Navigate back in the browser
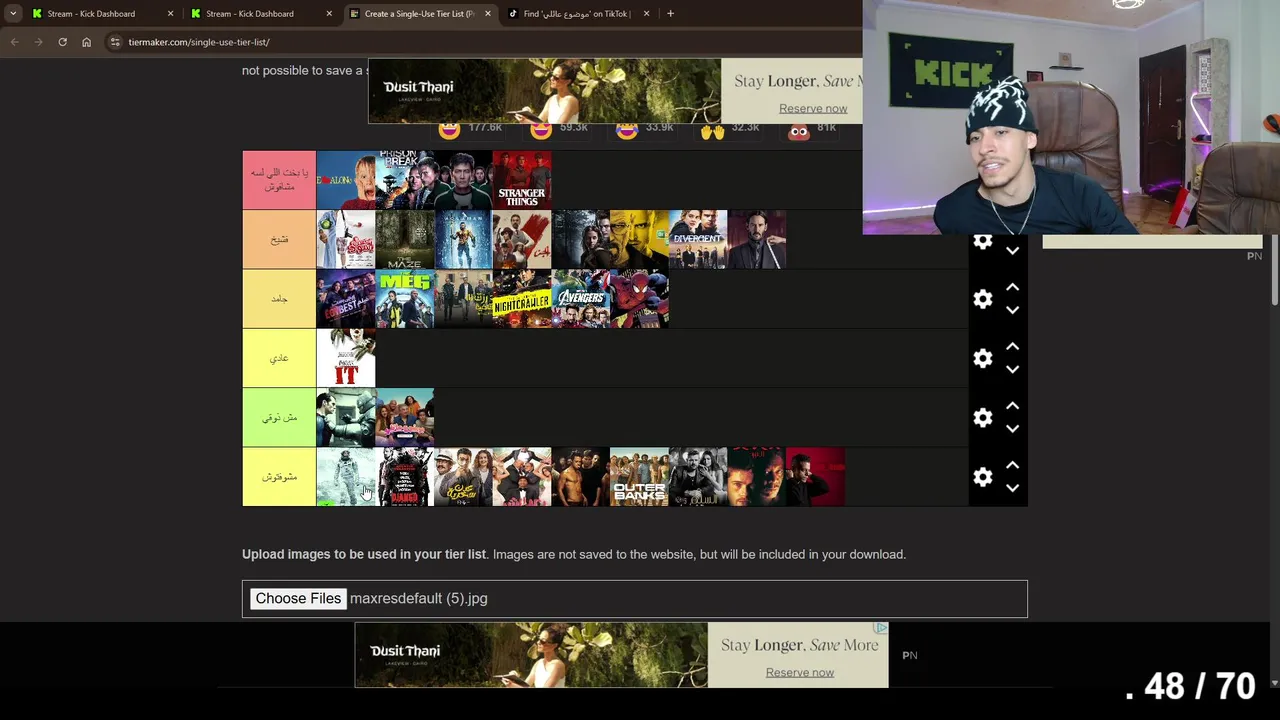The image size is (1280, 720). click(x=14, y=42)
